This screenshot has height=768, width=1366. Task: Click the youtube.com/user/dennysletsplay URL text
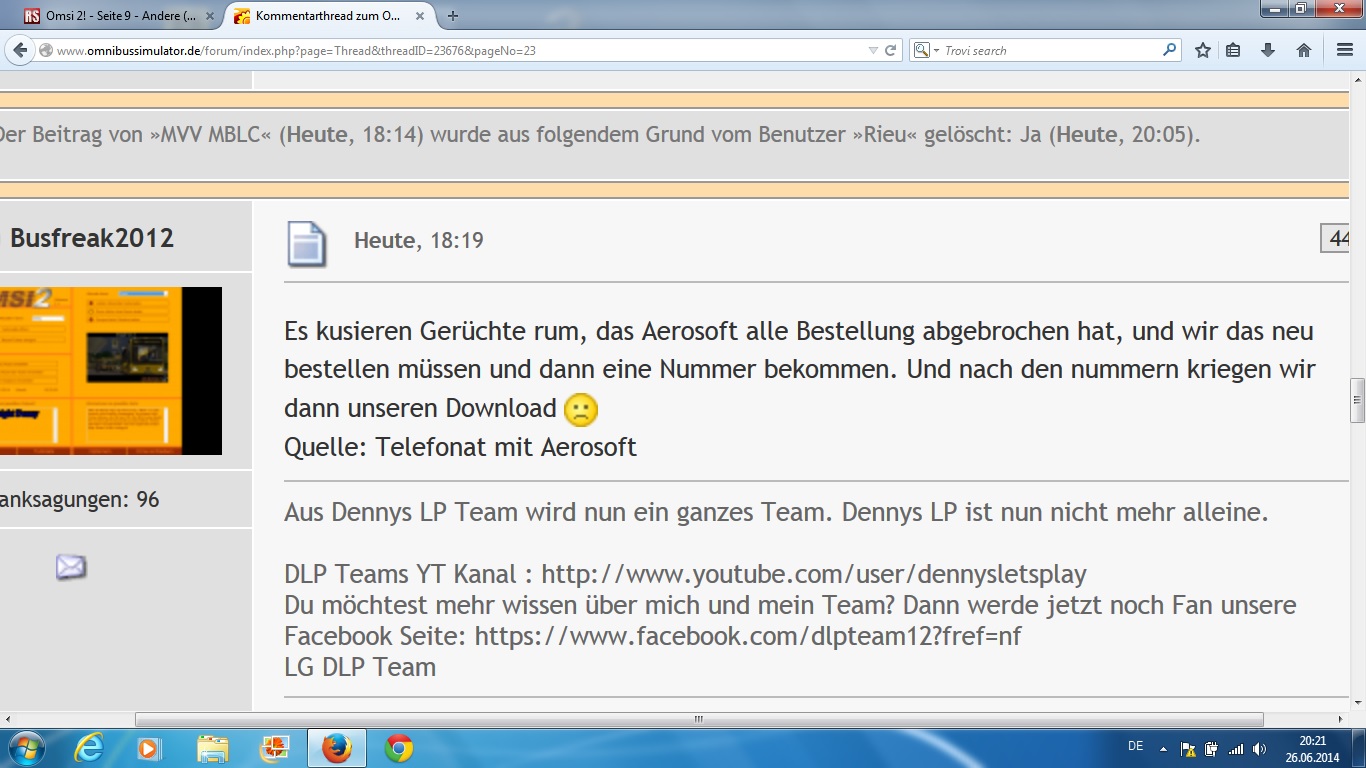[x=814, y=574]
